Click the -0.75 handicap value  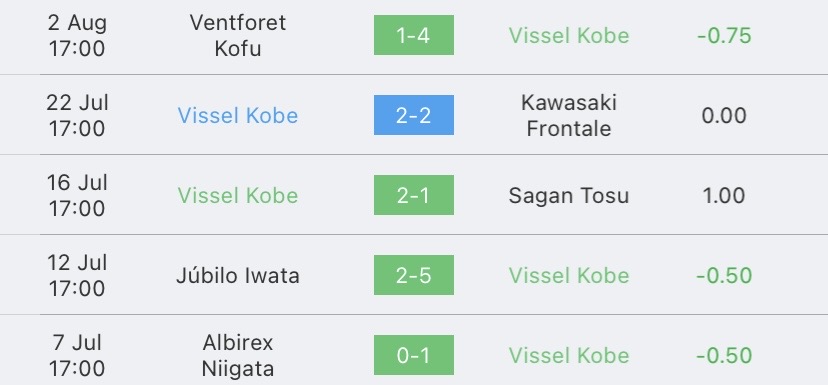(724, 36)
